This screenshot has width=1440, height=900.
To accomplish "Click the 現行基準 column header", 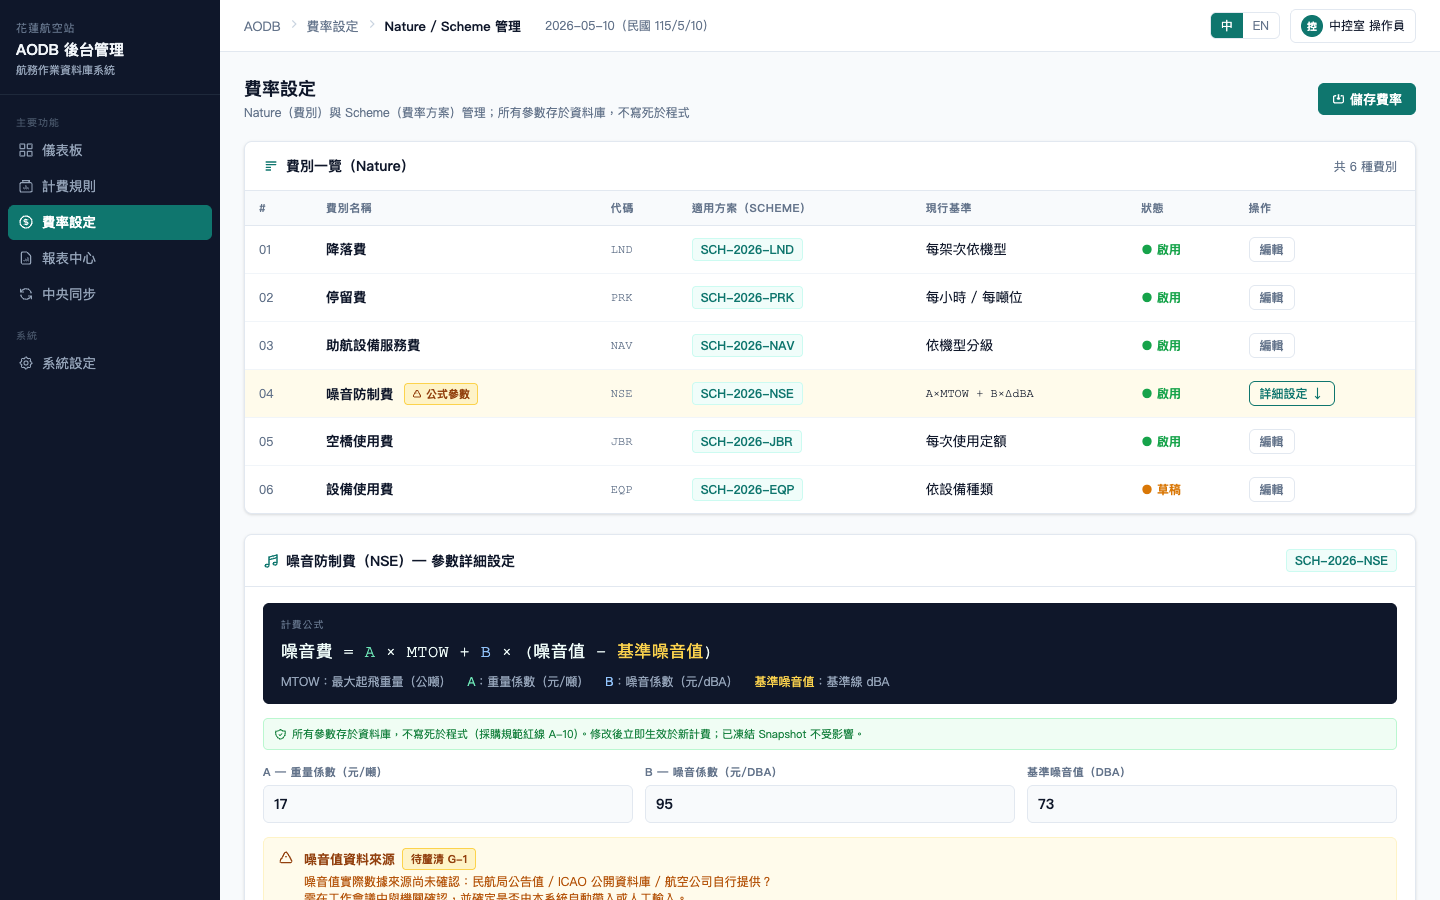I will 949,208.
